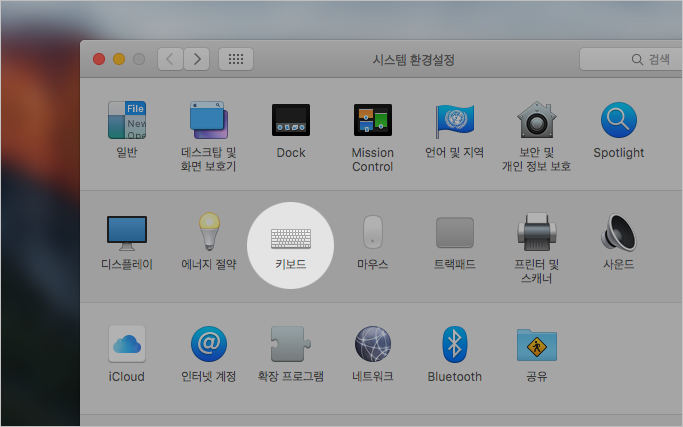Close the 시스템 환경설정 window
Viewport: 683px width, 427px height.
(x=99, y=59)
